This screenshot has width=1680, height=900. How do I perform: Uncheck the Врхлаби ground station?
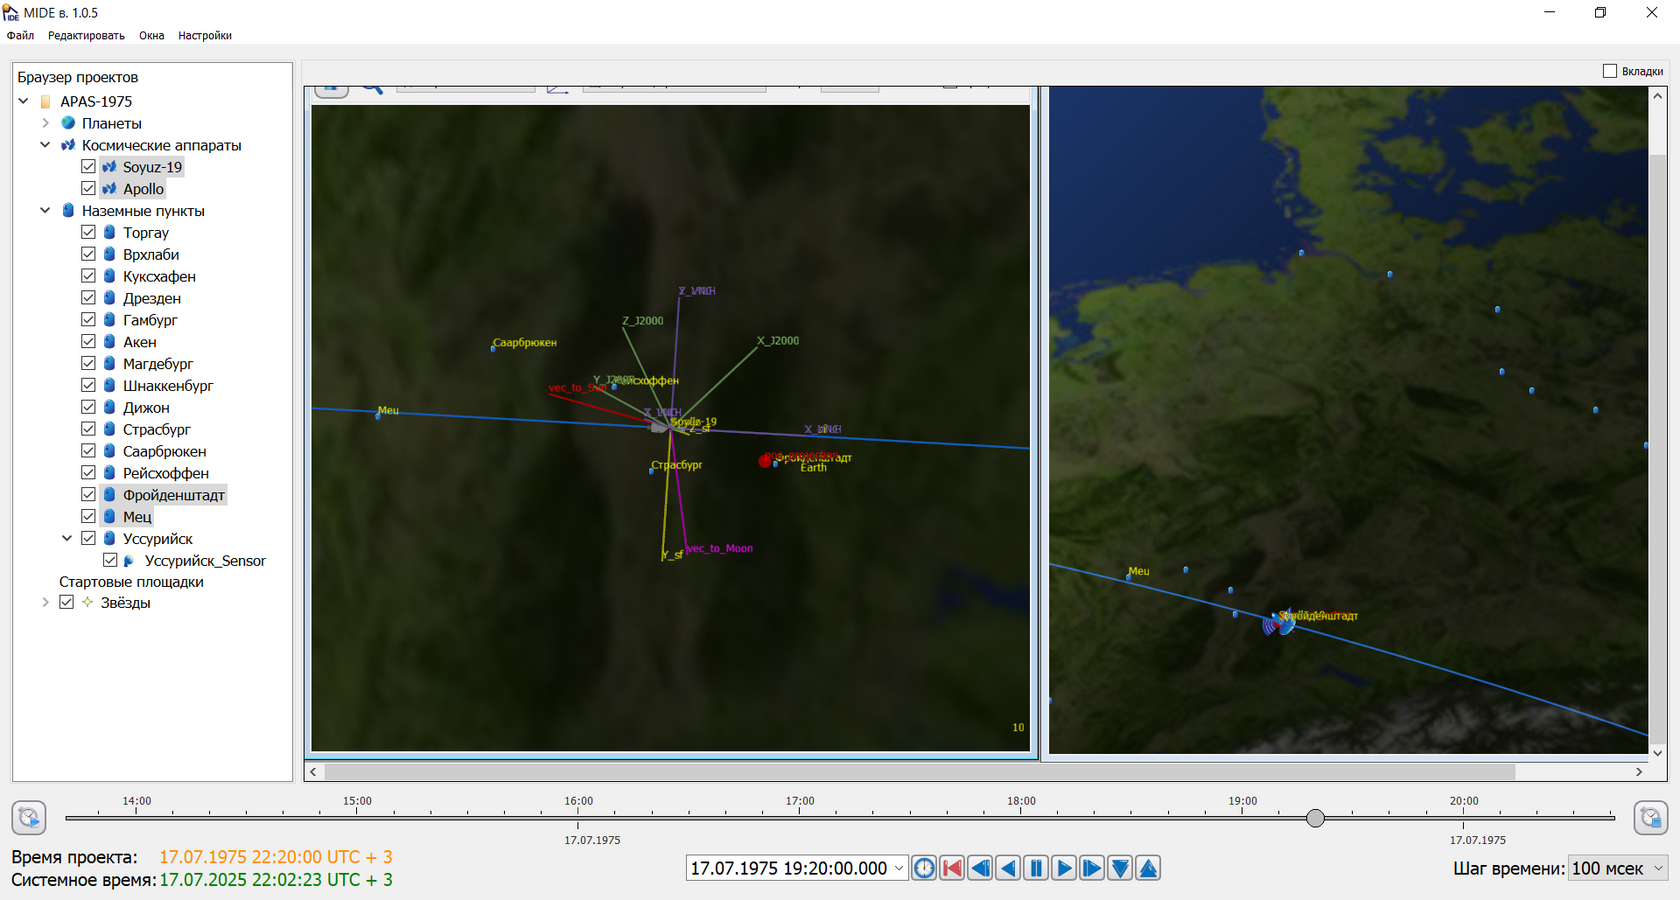(x=88, y=254)
